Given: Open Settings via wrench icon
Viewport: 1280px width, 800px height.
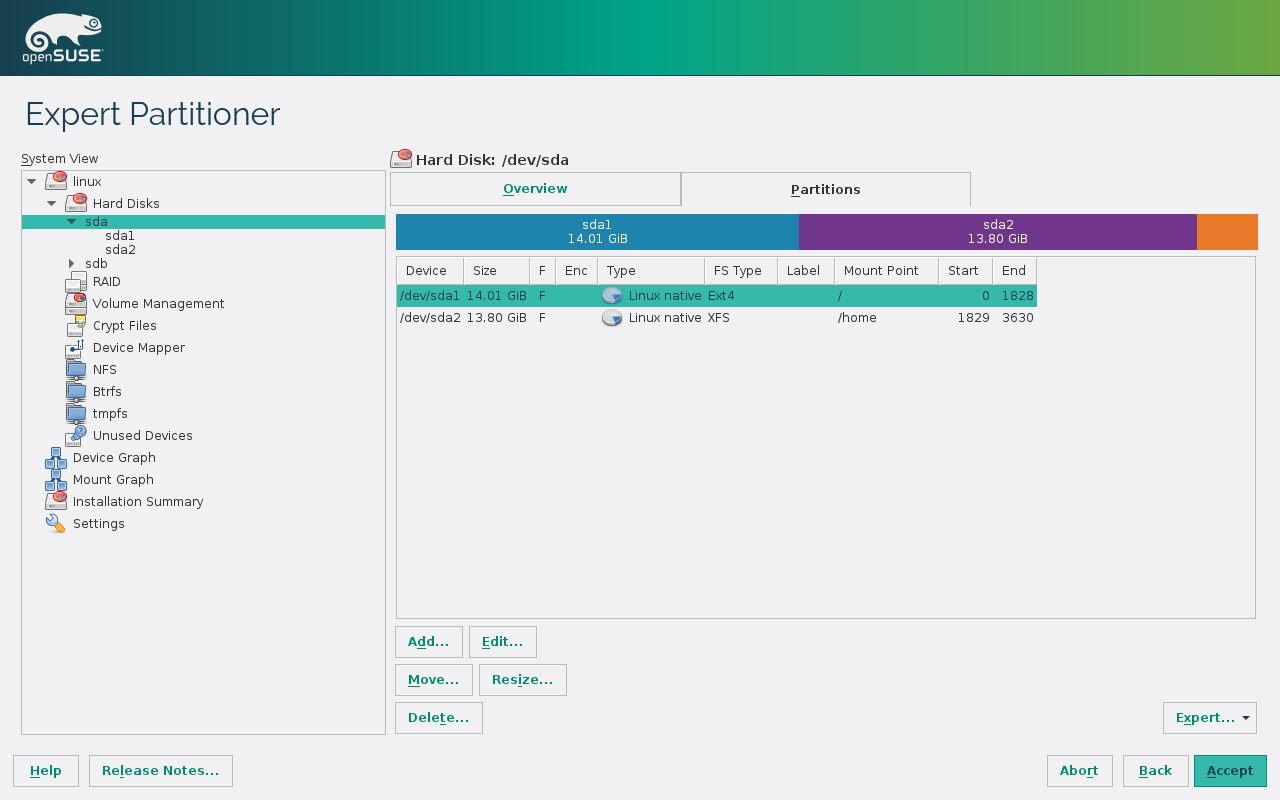Looking at the screenshot, I should (56, 524).
